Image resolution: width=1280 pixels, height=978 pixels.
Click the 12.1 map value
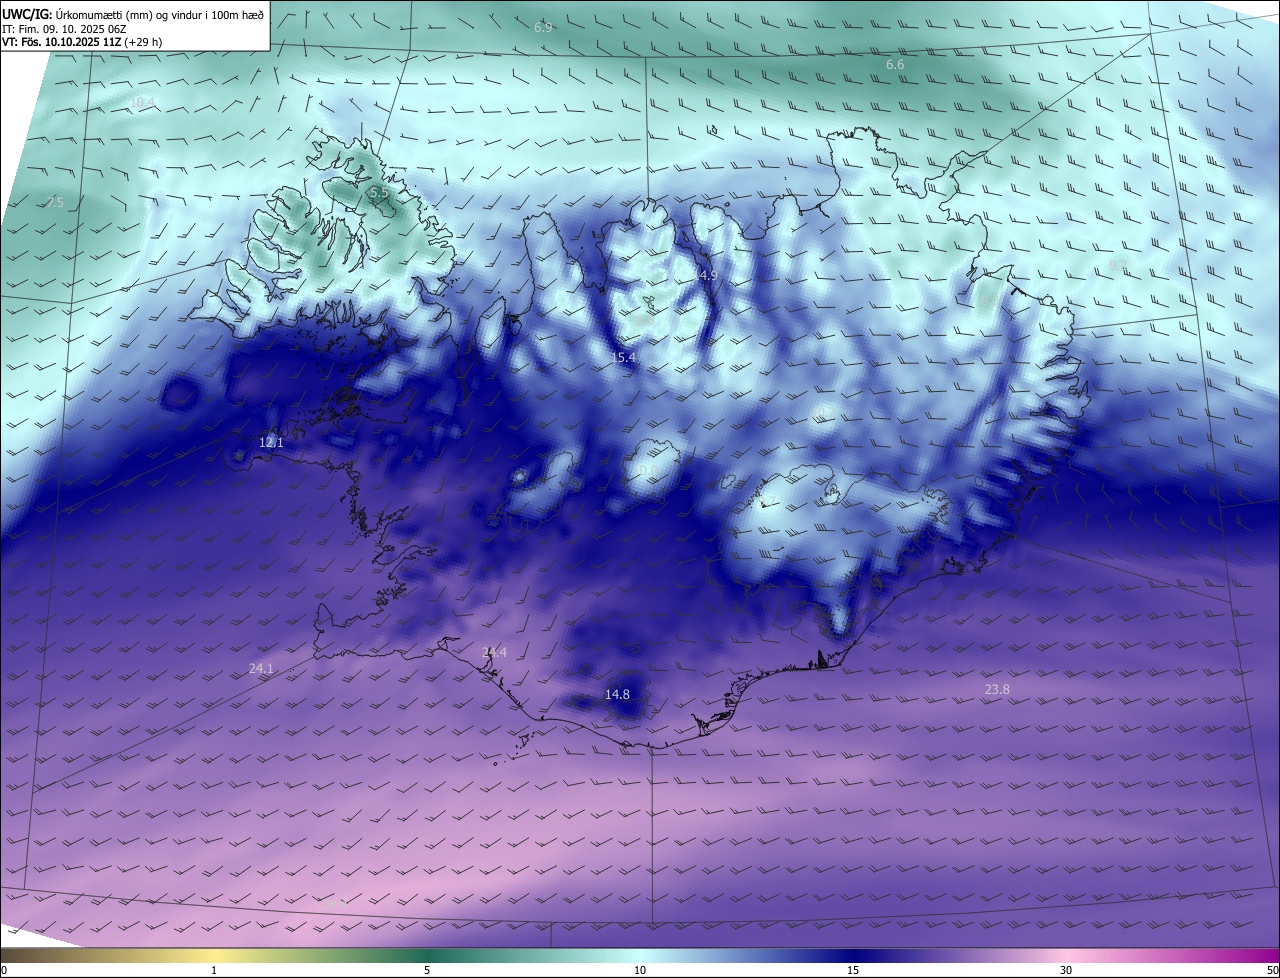click(271, 442)
